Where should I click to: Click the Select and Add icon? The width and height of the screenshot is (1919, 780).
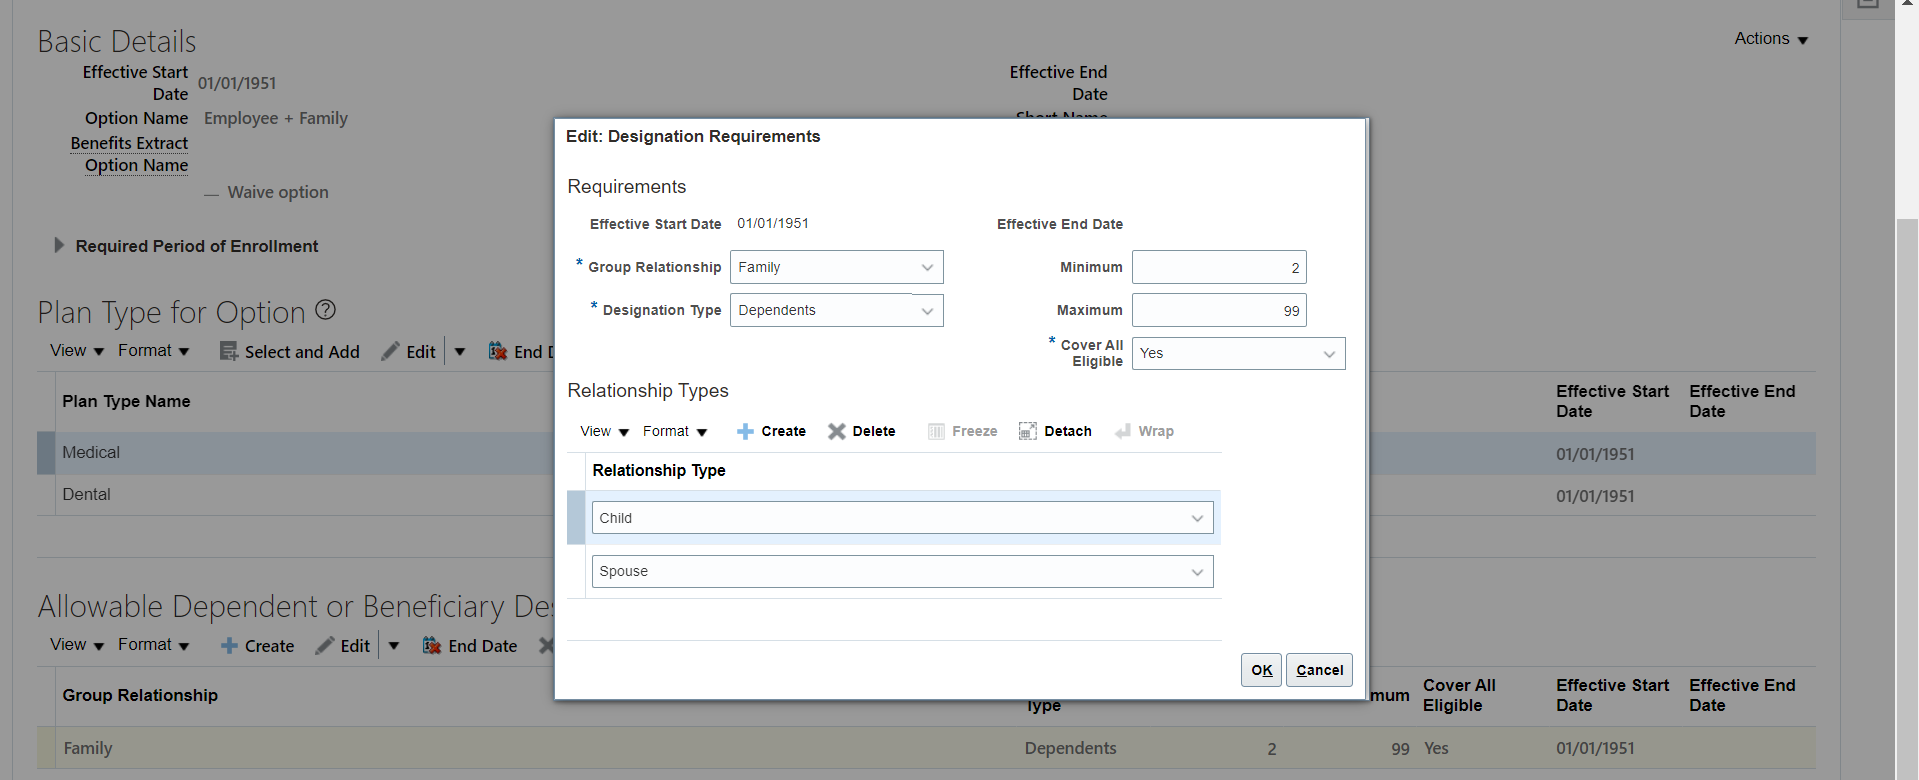pyautogui.click(x=229, y=351)
